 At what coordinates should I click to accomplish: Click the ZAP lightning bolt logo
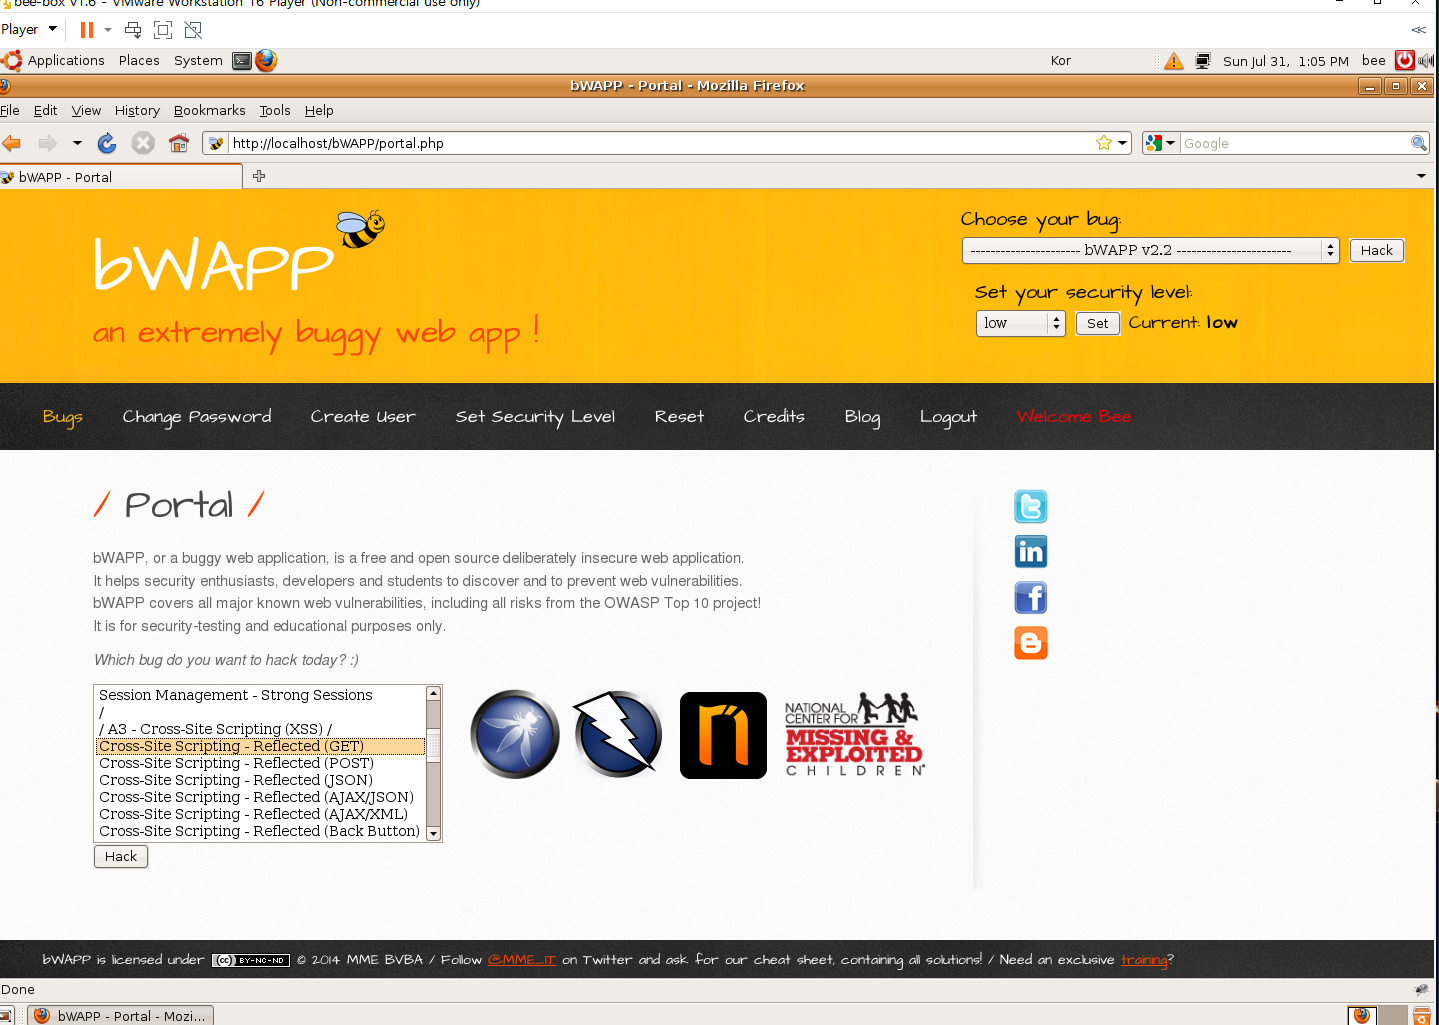coord(618,735)
